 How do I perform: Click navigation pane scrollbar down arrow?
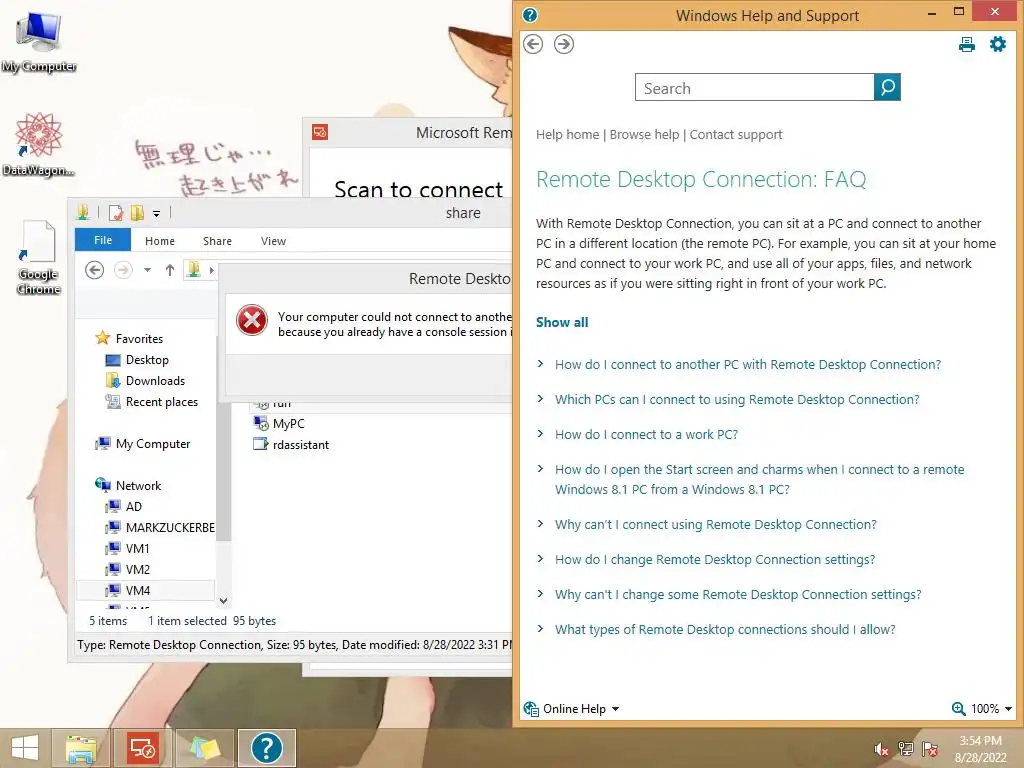(x=223, y=600)
